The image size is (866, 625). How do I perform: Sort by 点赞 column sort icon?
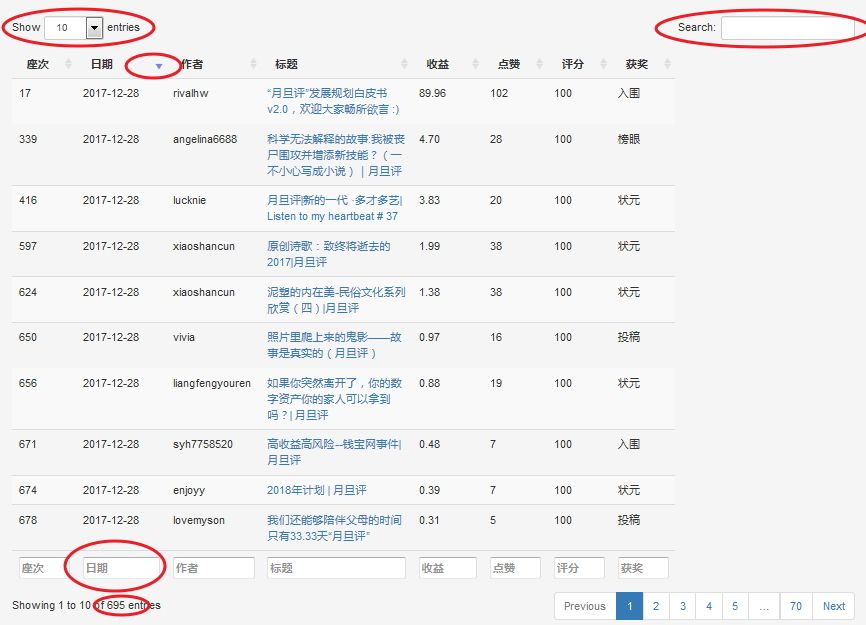click(539, 64)
